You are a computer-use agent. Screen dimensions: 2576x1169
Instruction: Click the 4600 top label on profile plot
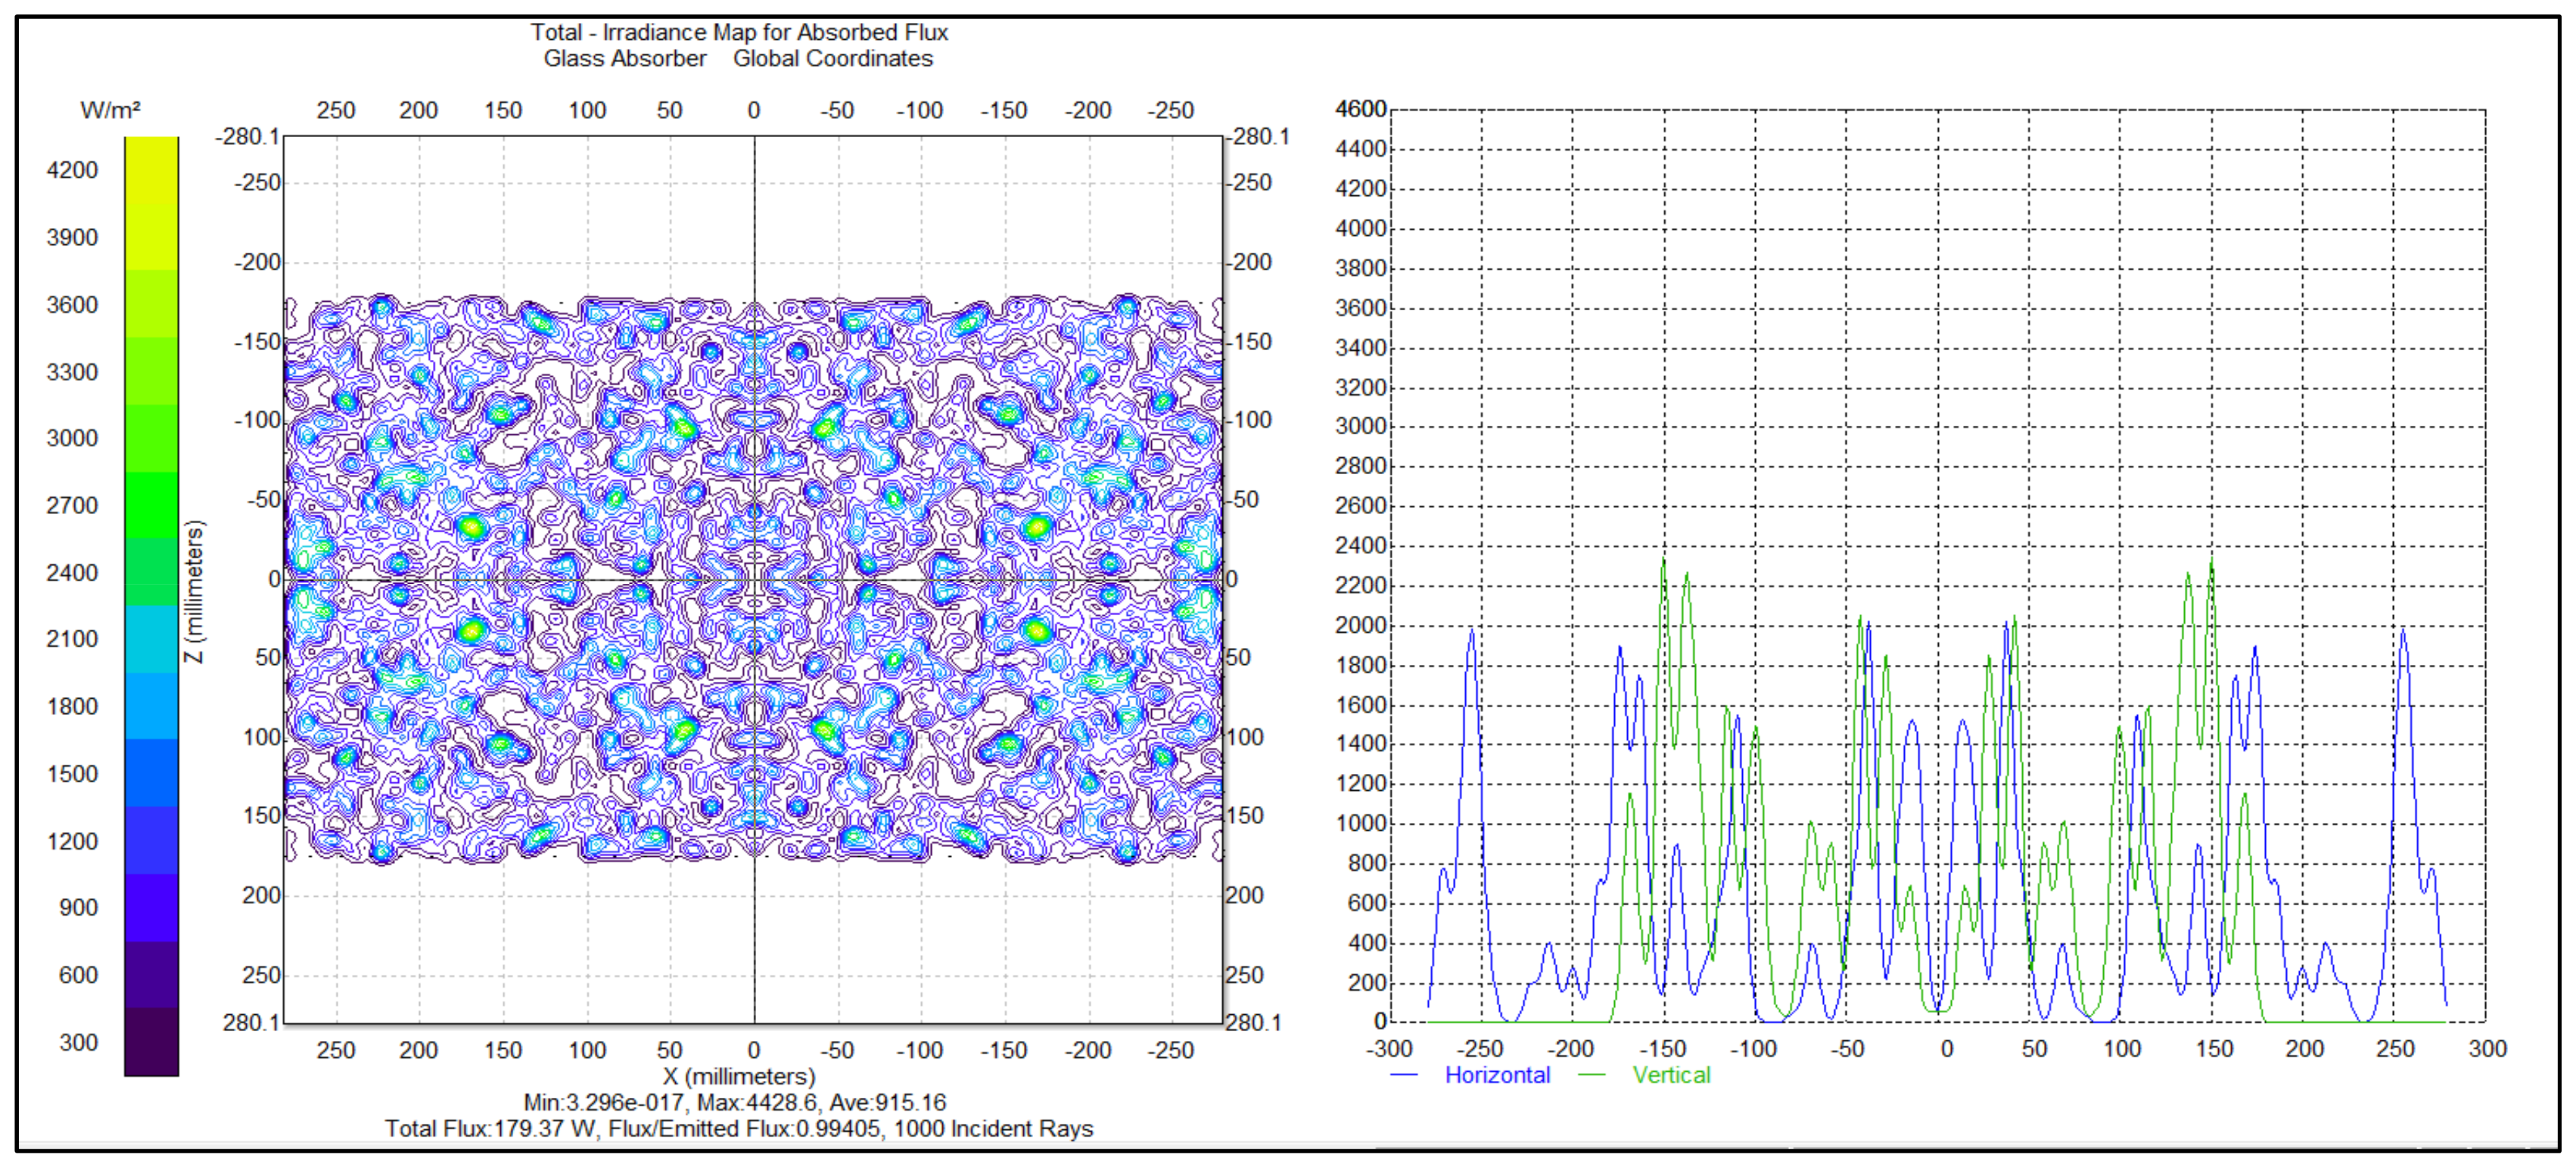1360,108
